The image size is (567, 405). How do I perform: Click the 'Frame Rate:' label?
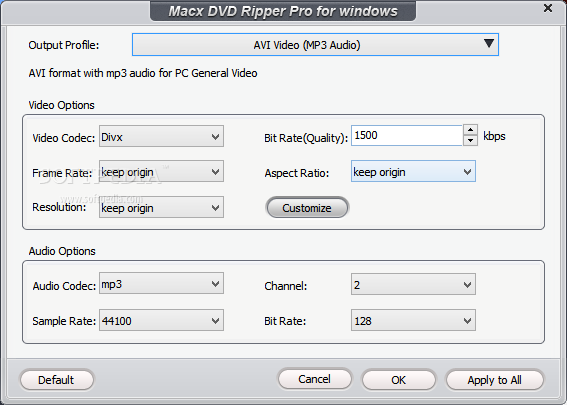click(62, 173)
